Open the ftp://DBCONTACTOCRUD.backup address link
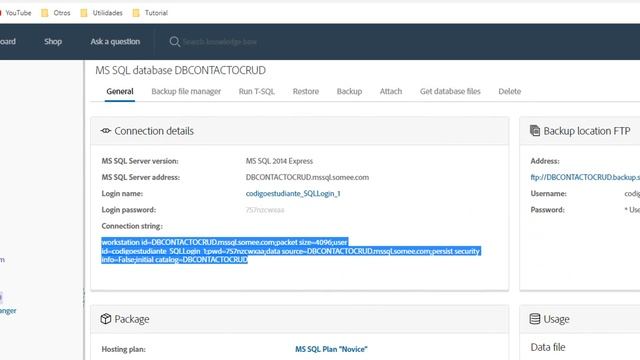This screenshot has width=640, height=360. 585,177
